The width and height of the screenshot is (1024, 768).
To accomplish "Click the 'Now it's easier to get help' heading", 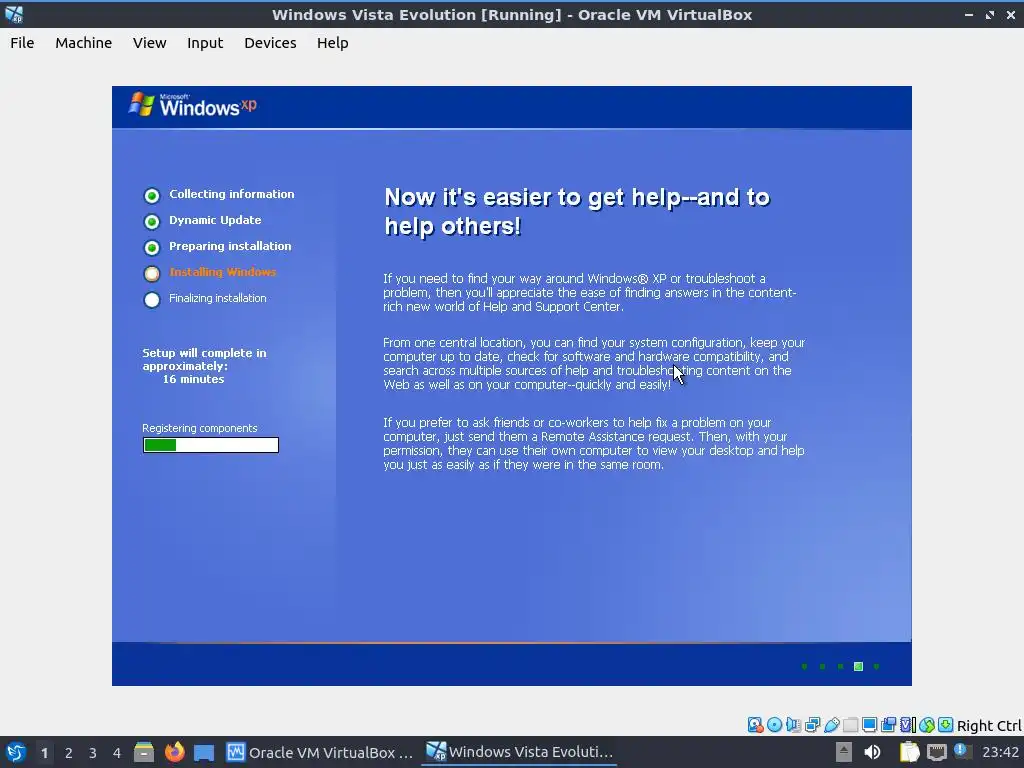I will point(577,212).
